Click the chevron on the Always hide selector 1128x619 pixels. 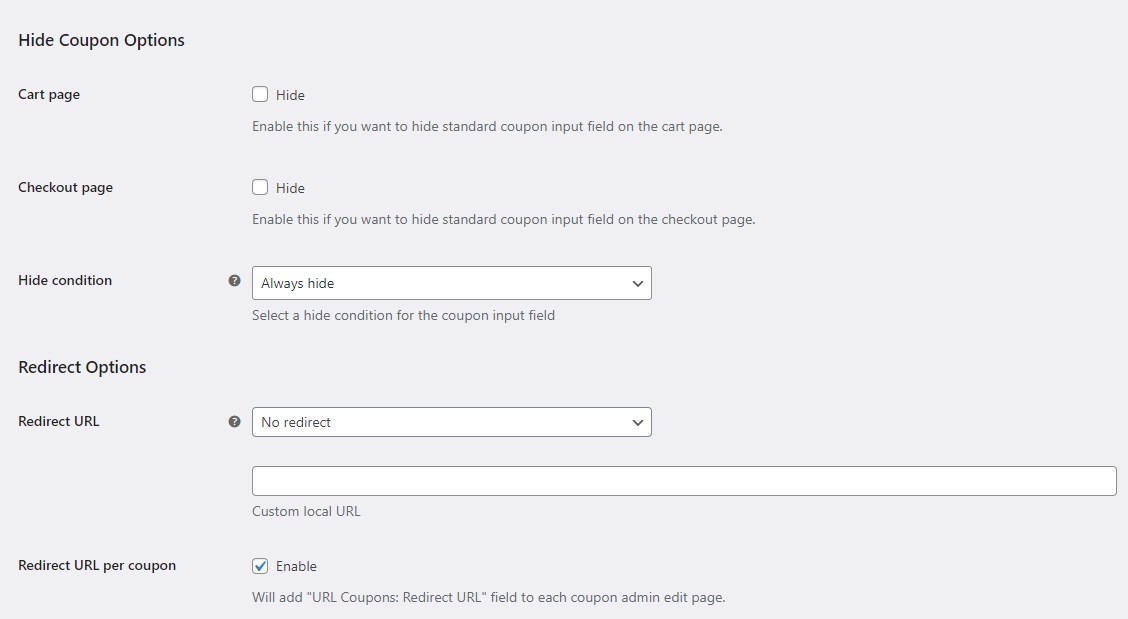click(637, 283)
